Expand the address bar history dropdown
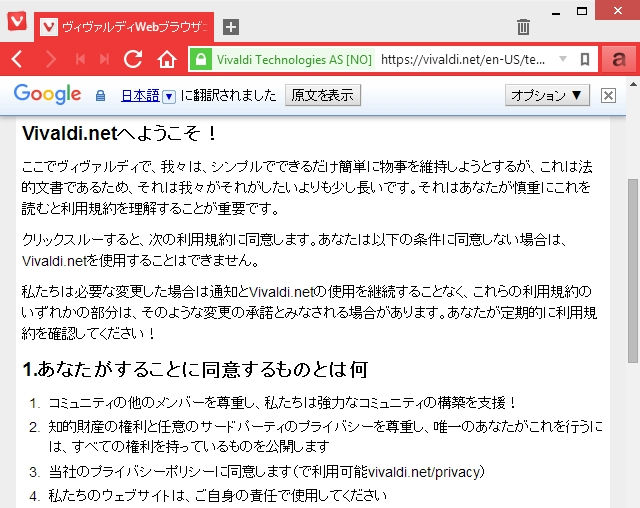640x508 pixels. coord(562,59)
